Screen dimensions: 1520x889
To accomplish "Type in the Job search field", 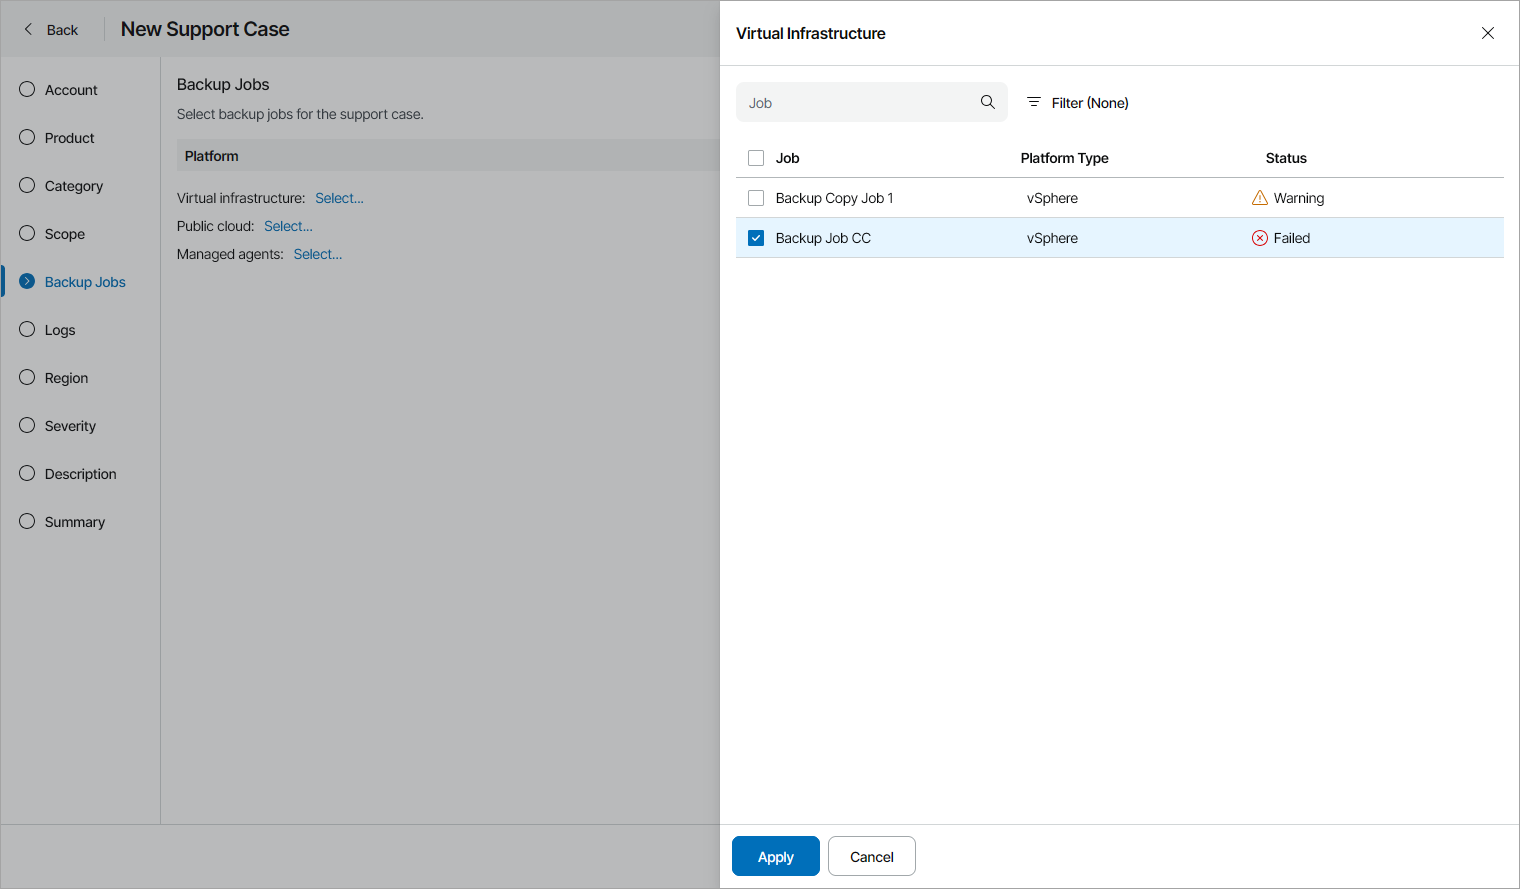I will pos(860,101).
